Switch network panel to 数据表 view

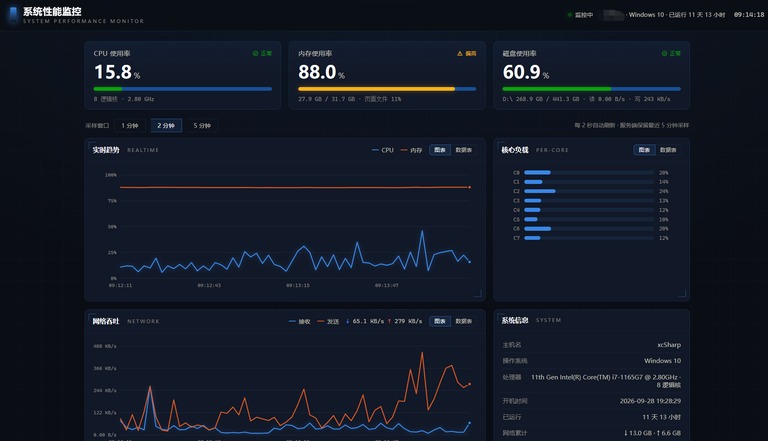(463, 321)
